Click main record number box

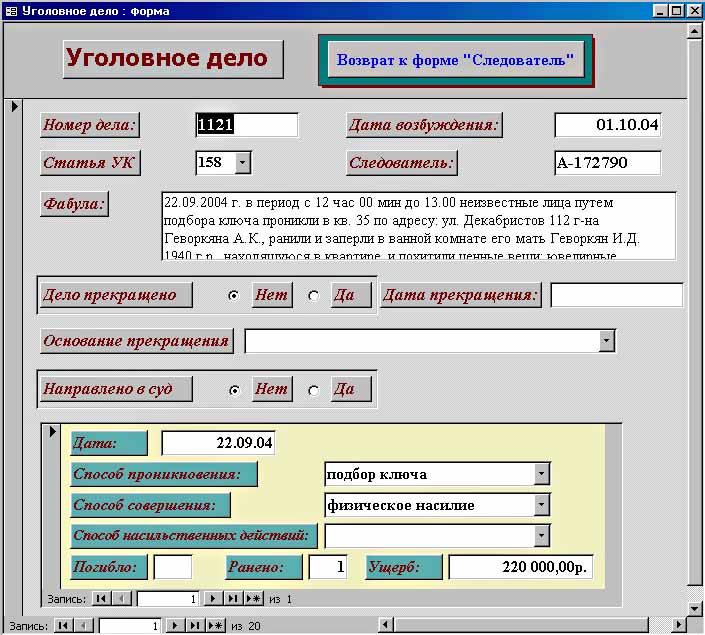[129, 626]
